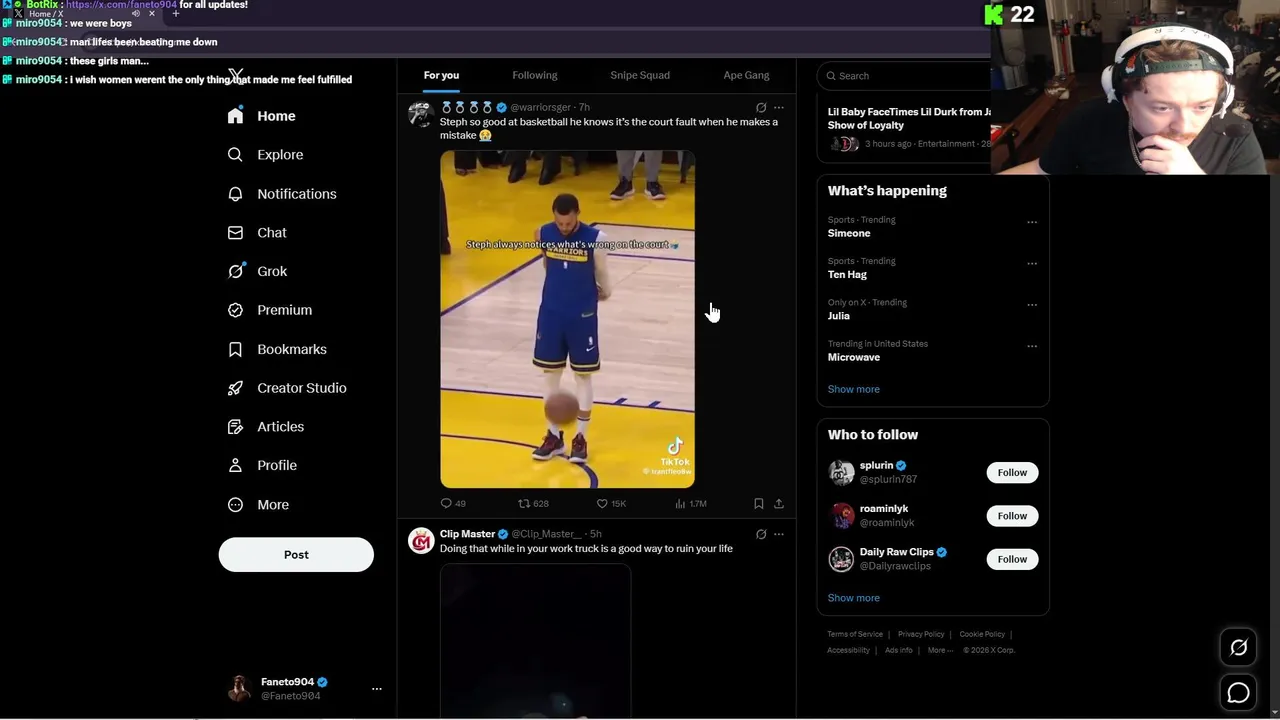Open options for Simeone trend
This screenshot has width=1280, height=720.
tap(1032, 222)
